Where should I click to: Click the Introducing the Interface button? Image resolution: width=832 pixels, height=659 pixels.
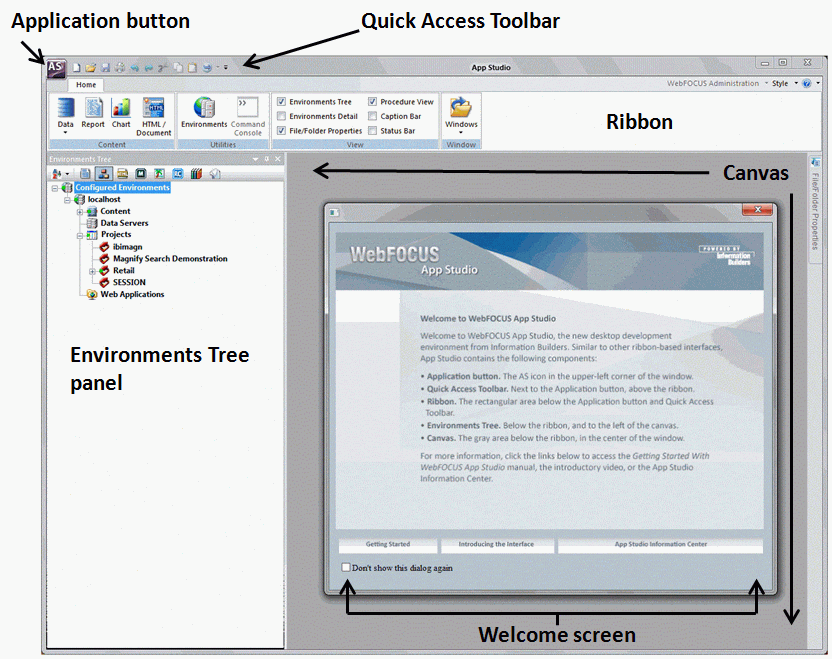(496, 544)
